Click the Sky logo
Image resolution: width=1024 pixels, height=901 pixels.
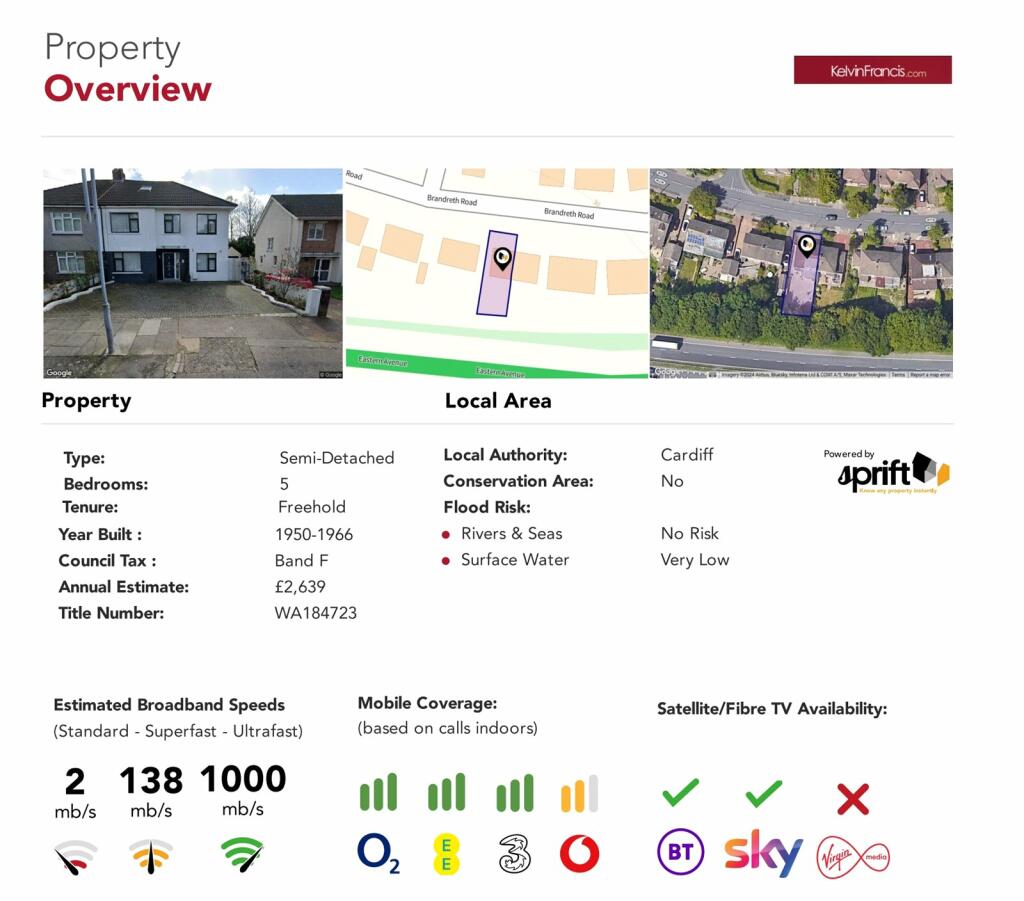pos(763,852)
